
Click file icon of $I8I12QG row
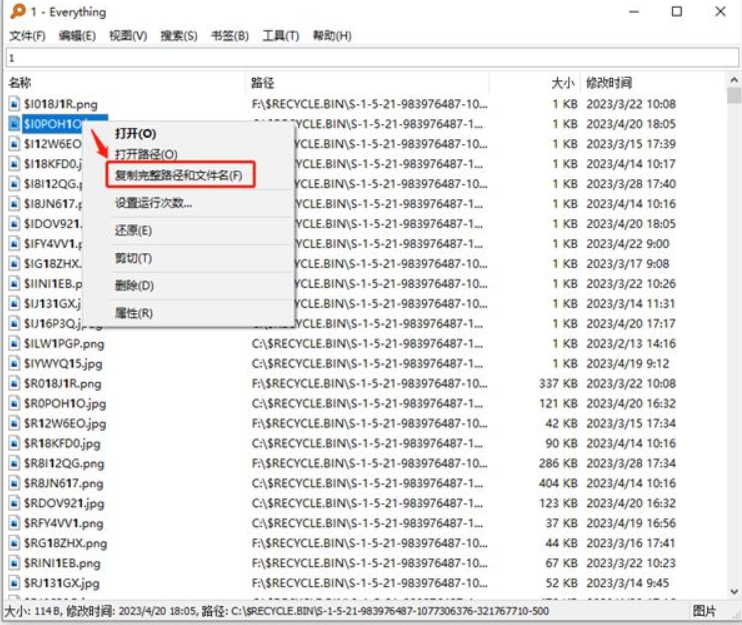pyautogui.click(x=15, y=184)
